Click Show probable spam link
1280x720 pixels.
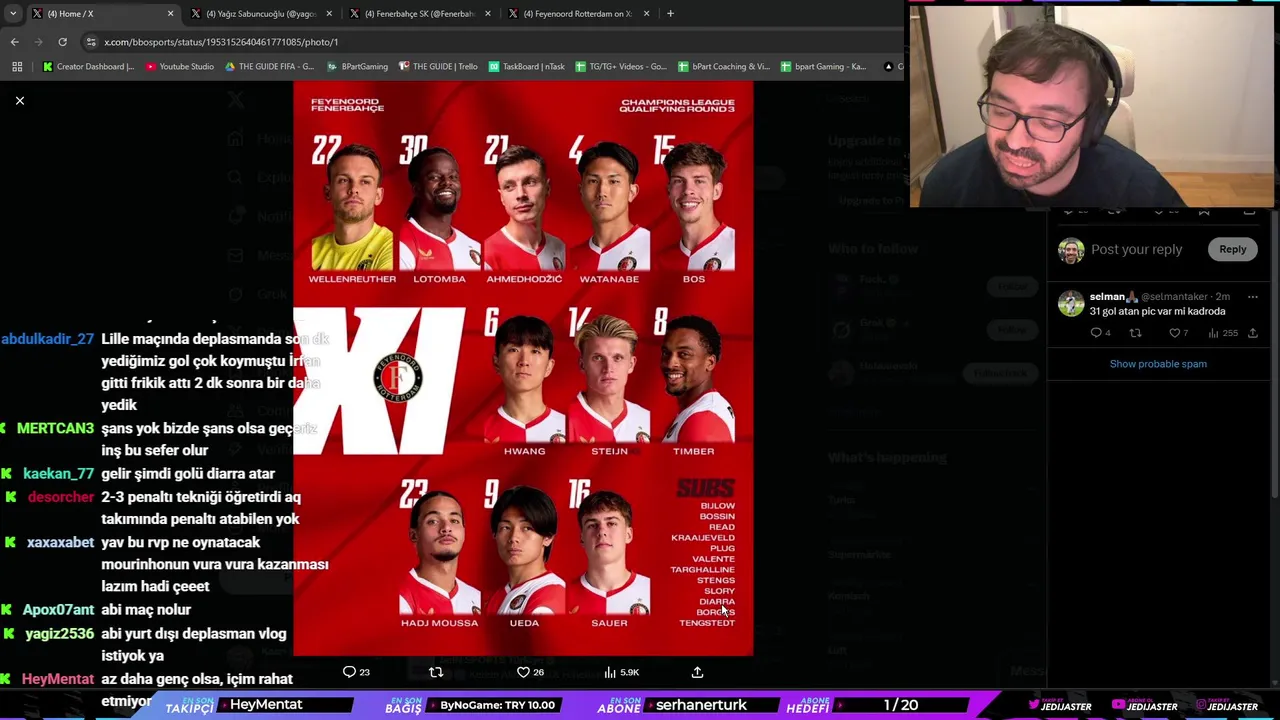click(x=1158, y=364)
